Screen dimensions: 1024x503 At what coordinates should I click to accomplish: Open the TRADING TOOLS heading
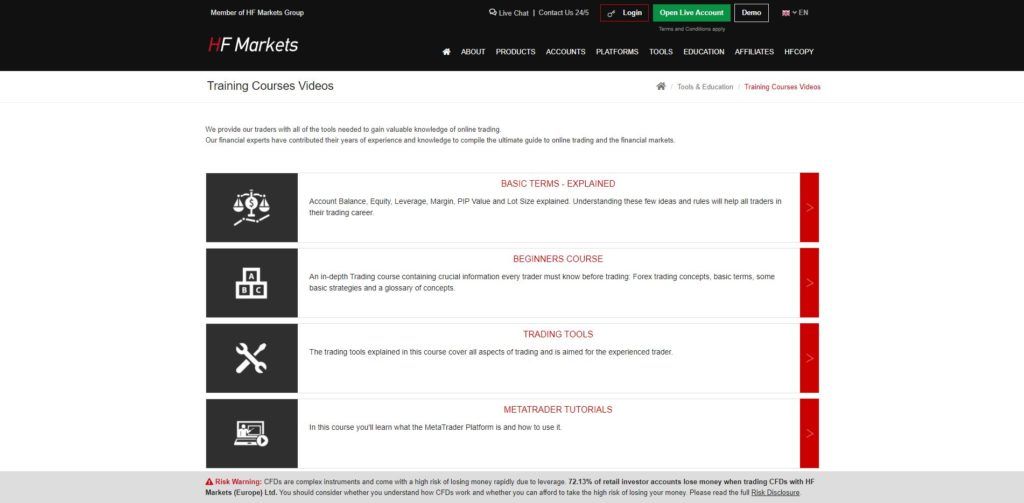click(x=558, y=334)
